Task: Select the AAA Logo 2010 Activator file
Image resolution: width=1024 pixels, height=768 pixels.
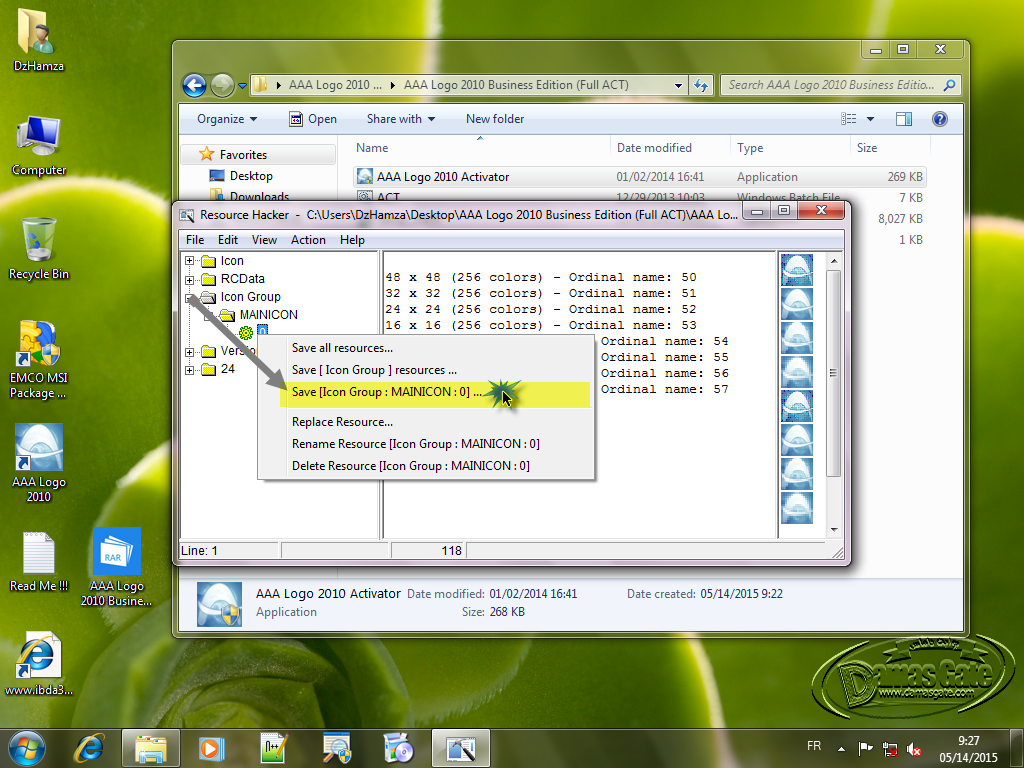Action: click(639, 176)
